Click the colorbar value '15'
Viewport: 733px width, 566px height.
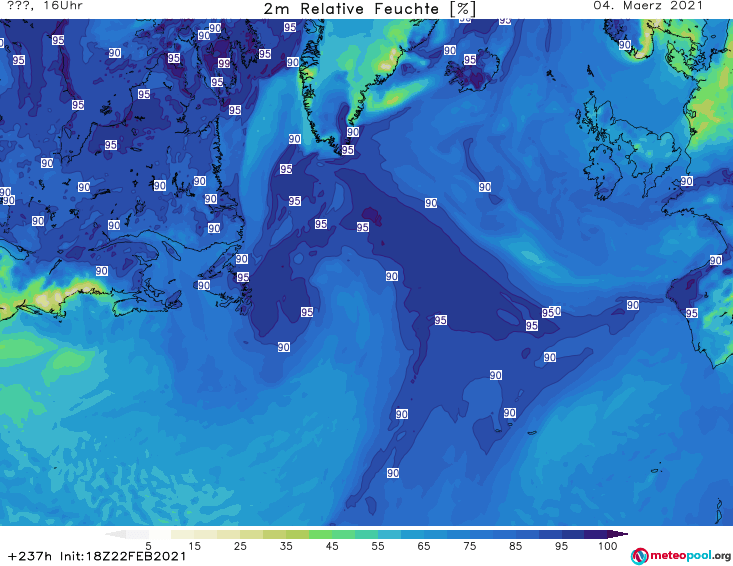(194, 546)
